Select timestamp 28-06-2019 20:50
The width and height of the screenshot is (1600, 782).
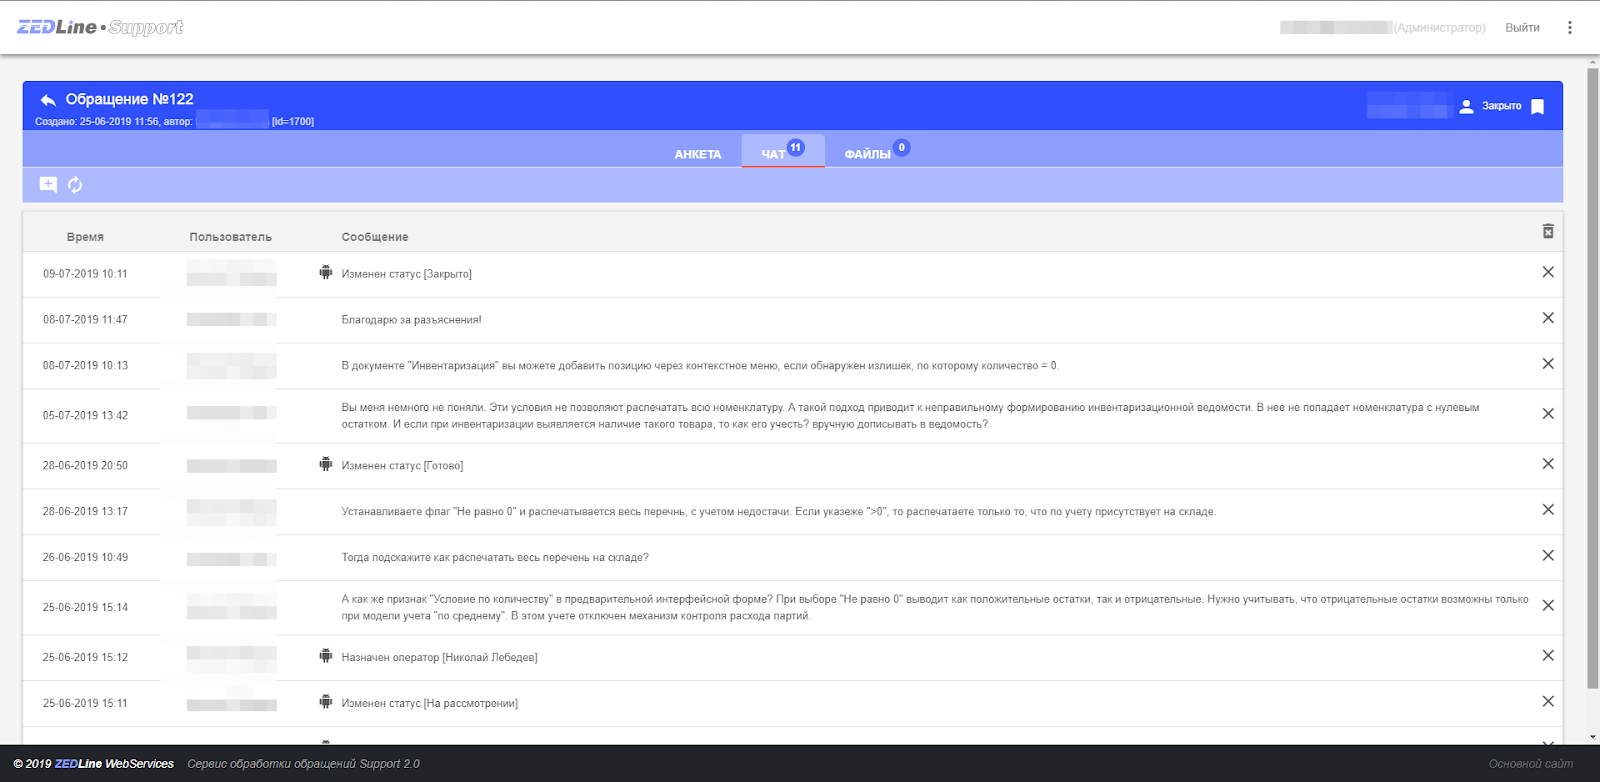click(85, 466)
